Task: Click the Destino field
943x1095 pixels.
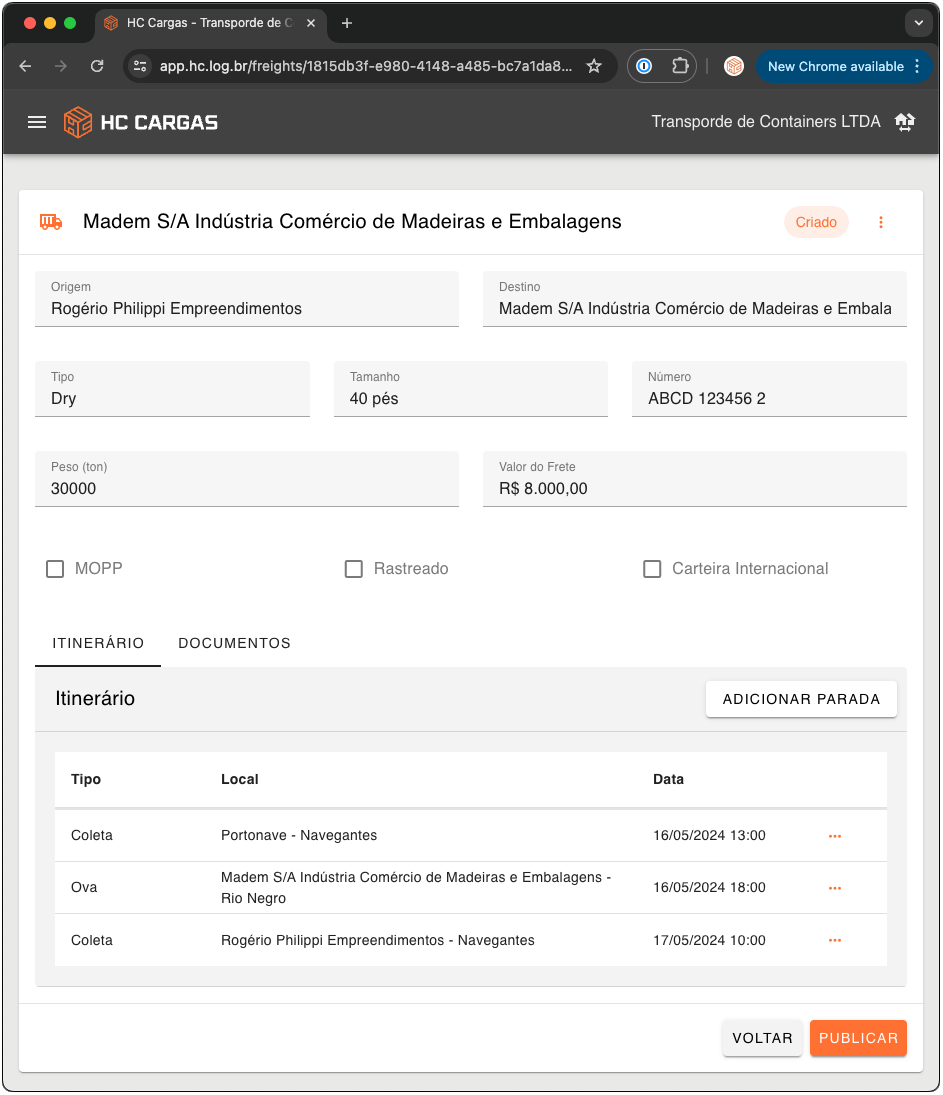Action: tap(695, 299)
